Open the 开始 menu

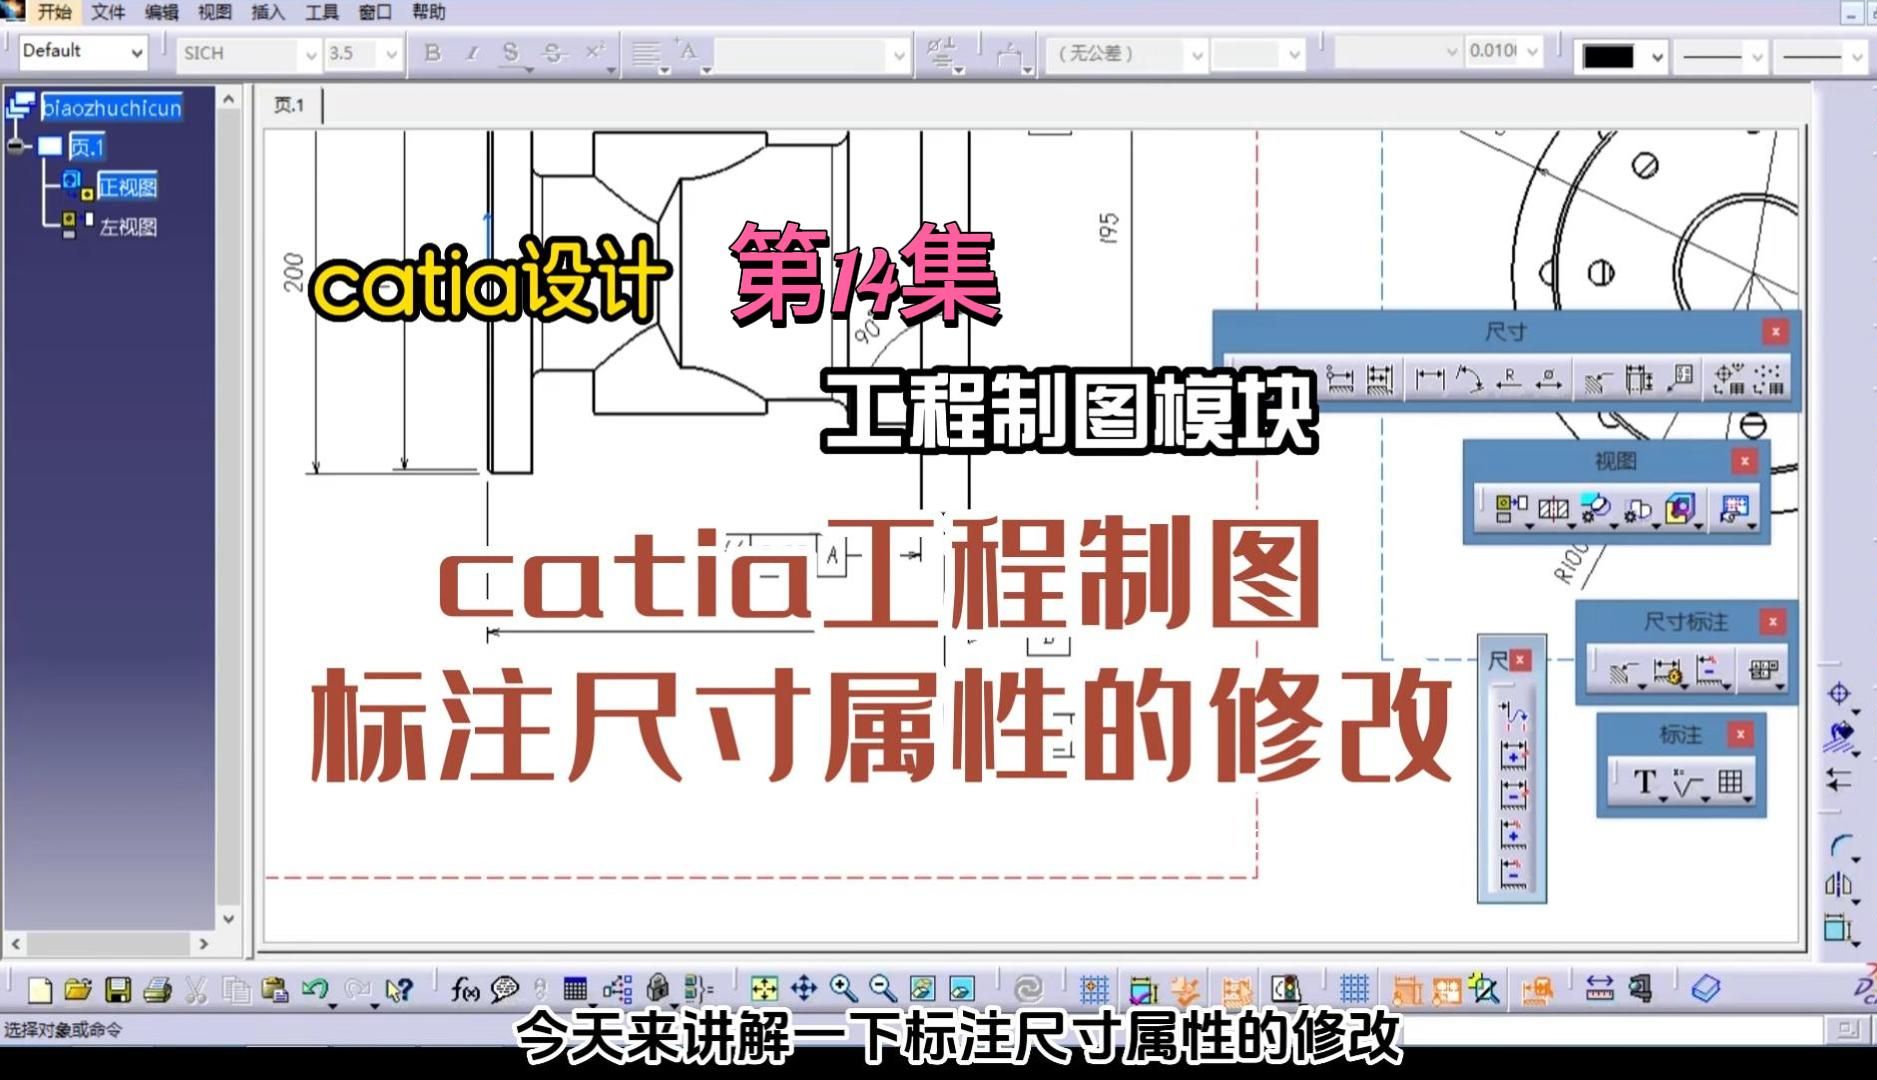tap(54, 12)
